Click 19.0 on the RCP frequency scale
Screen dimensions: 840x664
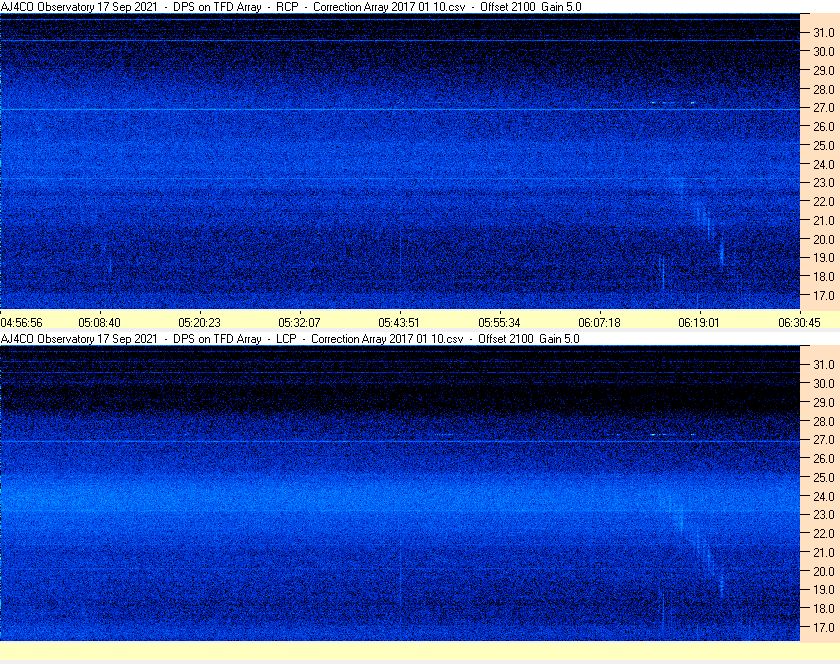[824, 258]
